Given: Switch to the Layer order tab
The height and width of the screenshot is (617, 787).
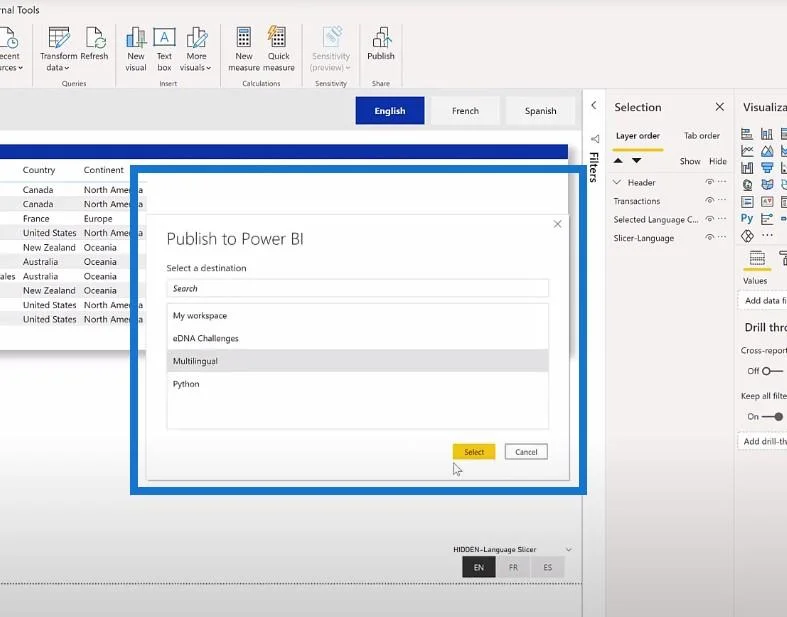Looking at the screenshot, I should tap(638, 136).
